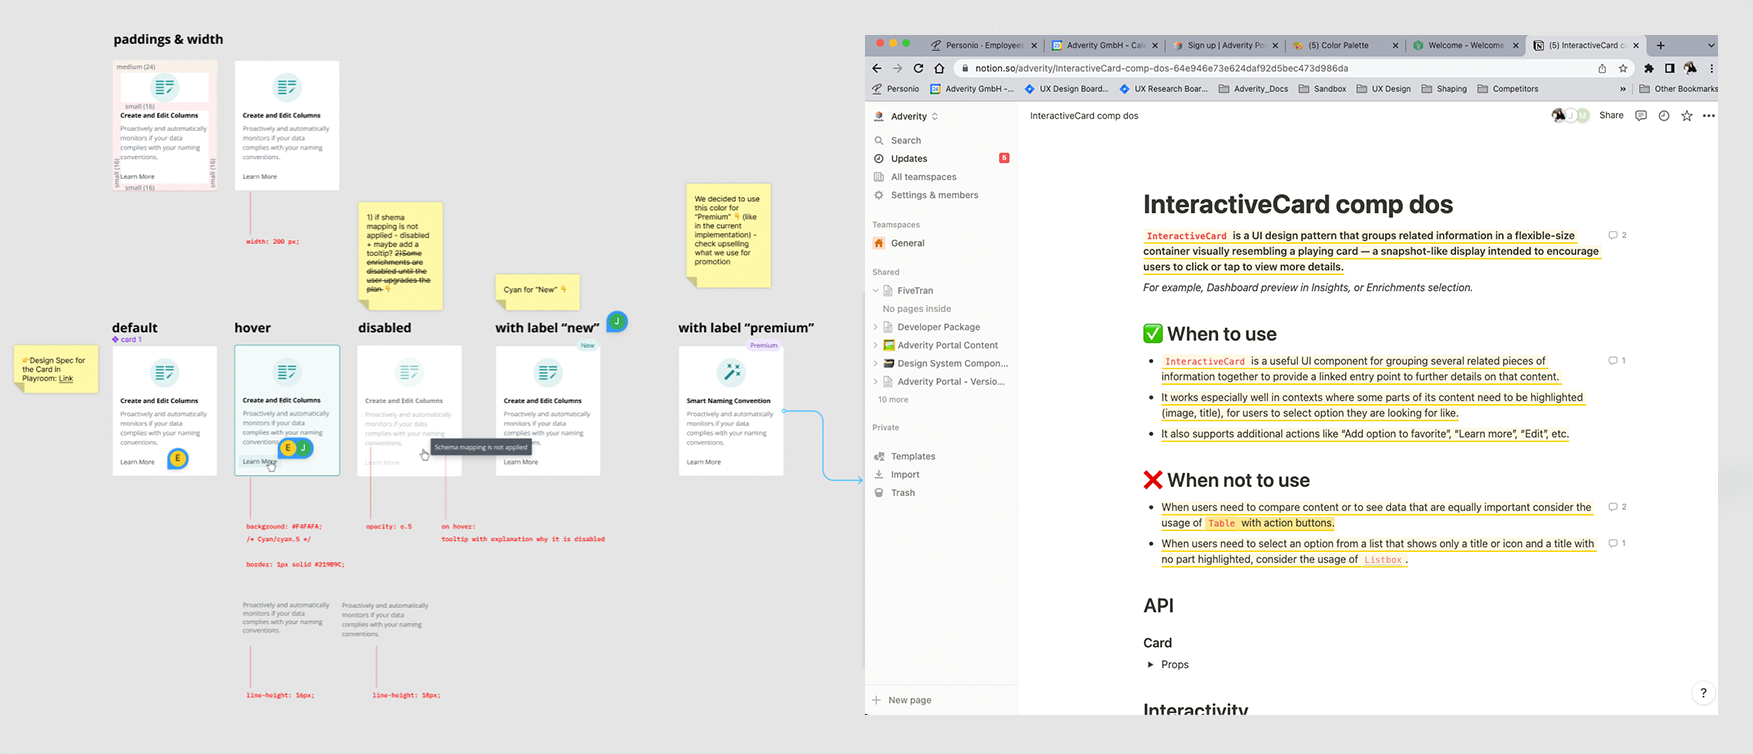Open page updates history clock icon
This screenshot has height=754, width=1753.
[x=1664, y=116]
